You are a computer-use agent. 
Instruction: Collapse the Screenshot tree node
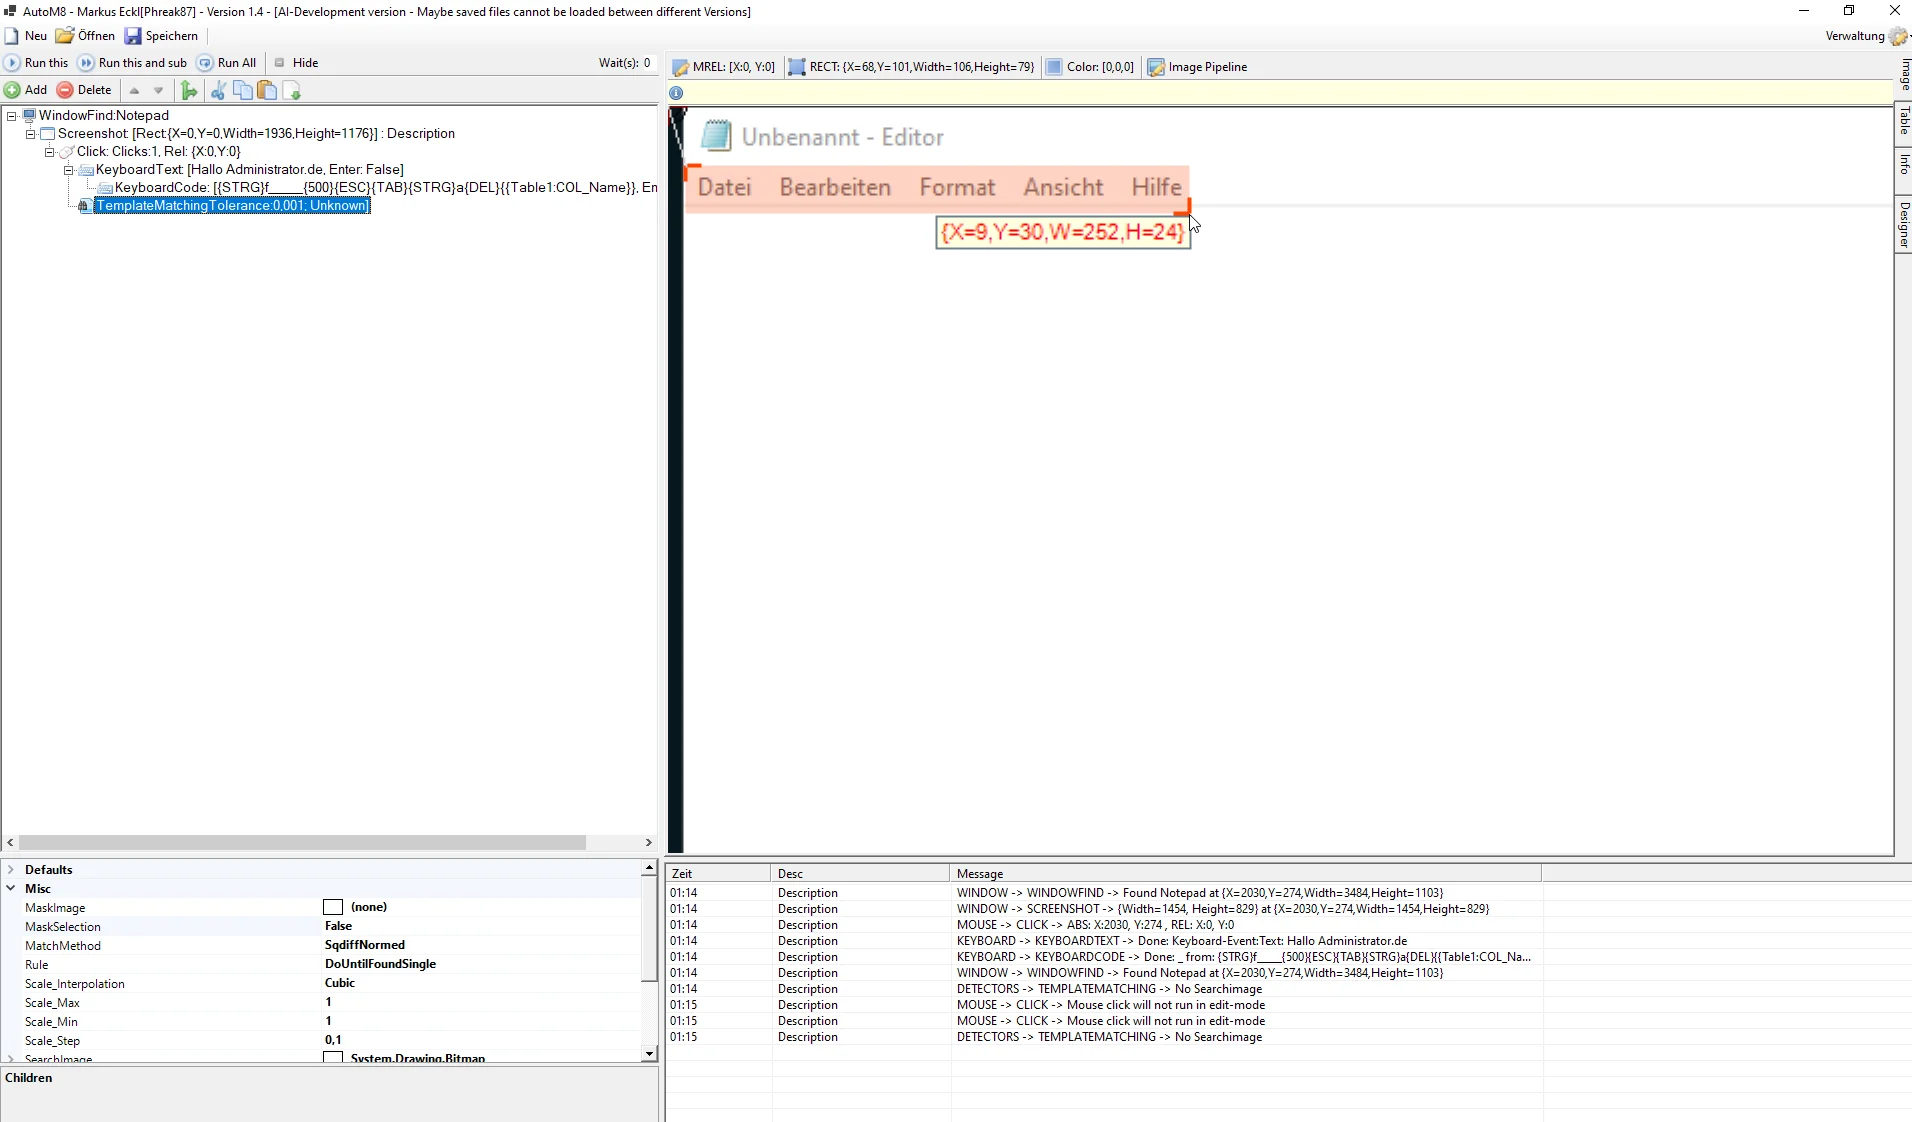(x=30, y=134)
